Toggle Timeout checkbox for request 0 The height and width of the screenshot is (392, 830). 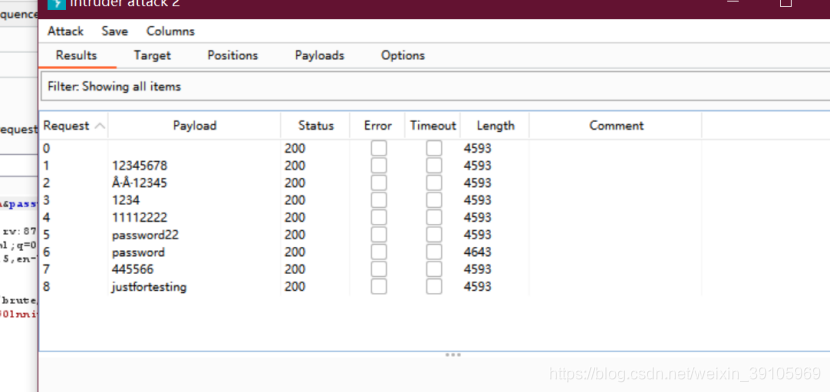tap(434, 148)
